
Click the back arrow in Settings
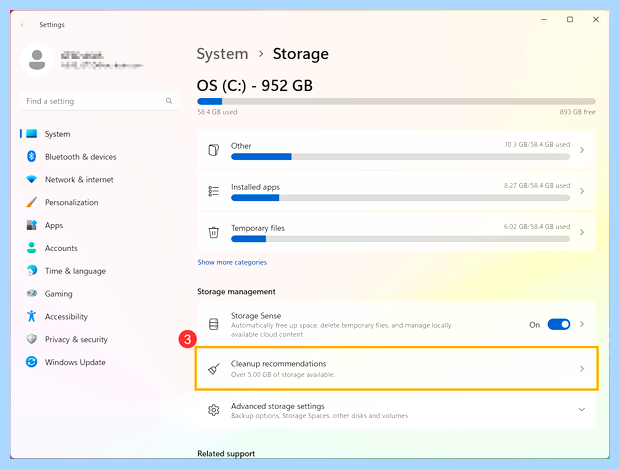tap(24, 25)
